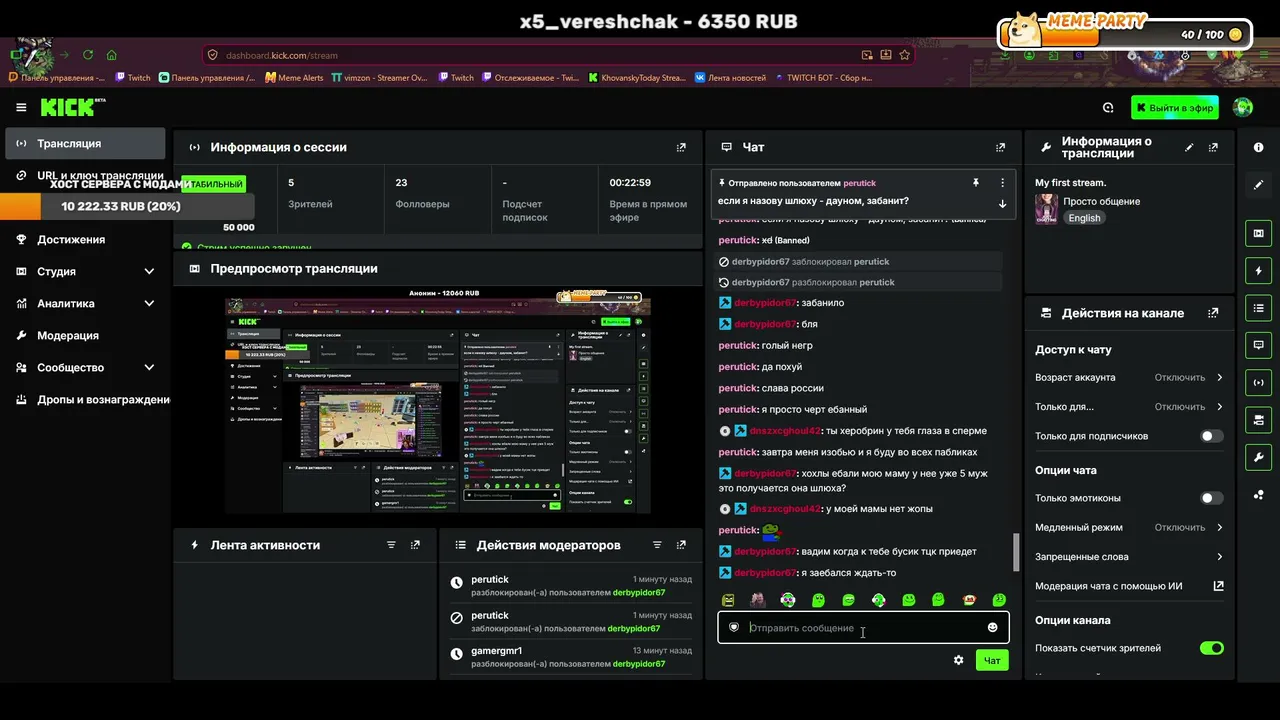1280x720 pixels.
Task: Filter the Действия модераторов list
Action: [657, 545]
